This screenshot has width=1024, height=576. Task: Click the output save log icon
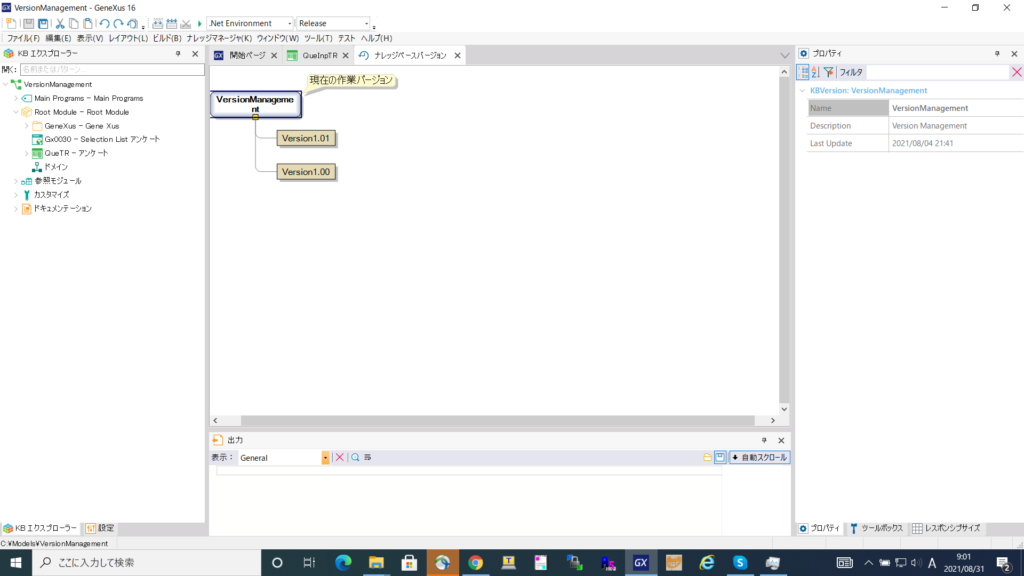click(x=720, y=458)
